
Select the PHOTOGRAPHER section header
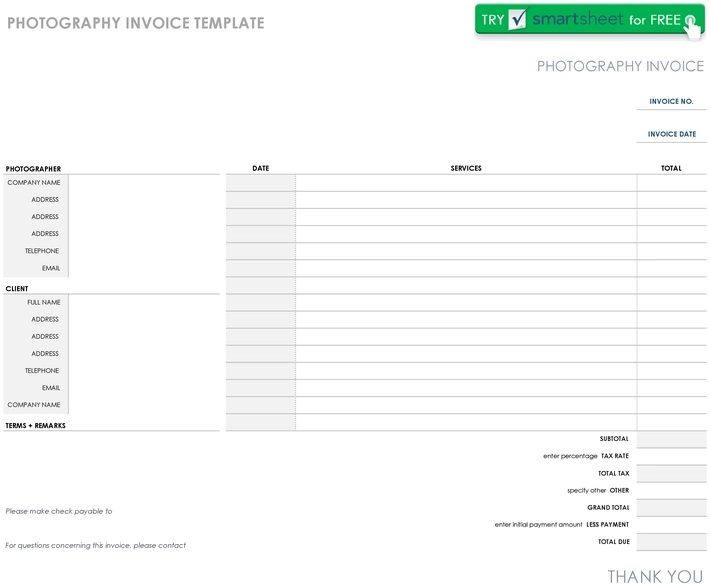(x=33, y=169)
